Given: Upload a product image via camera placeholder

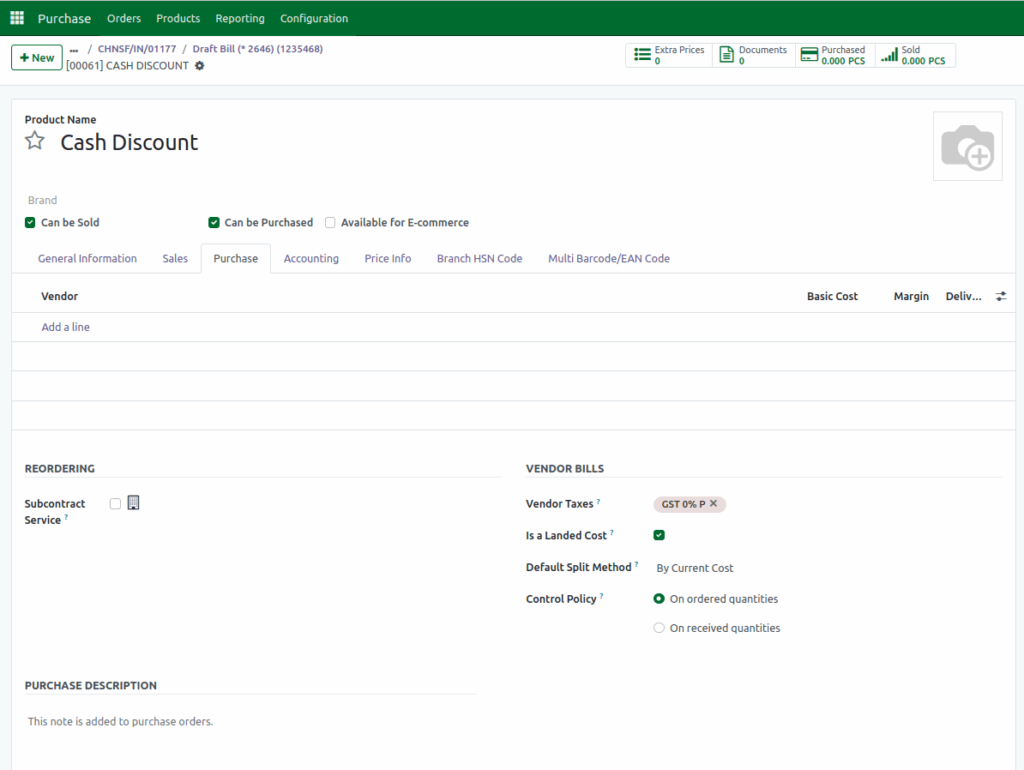Looking at the screenshot, I should 967,146.
